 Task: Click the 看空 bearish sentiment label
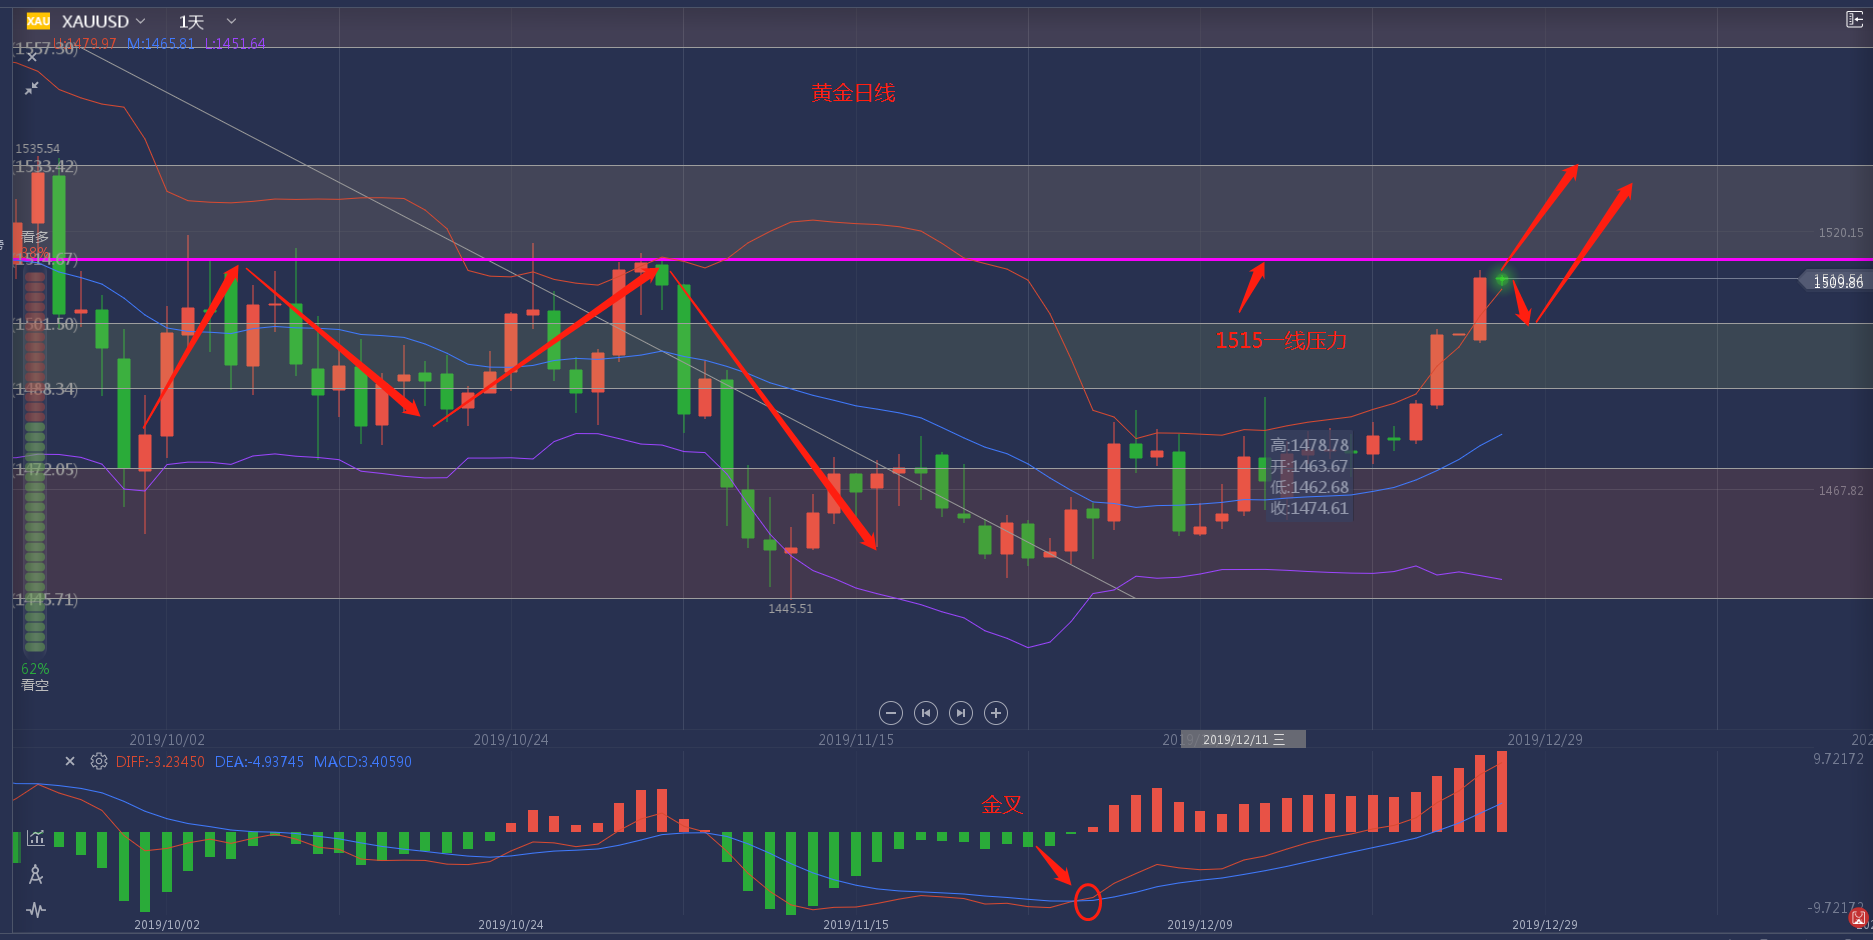click(x=35, y=685)
